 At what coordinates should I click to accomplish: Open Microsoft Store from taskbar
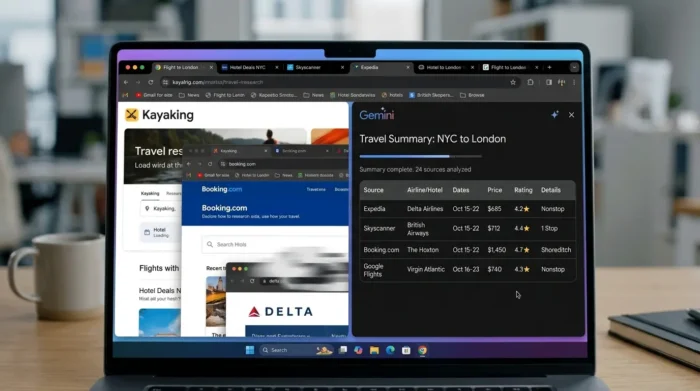406,350
